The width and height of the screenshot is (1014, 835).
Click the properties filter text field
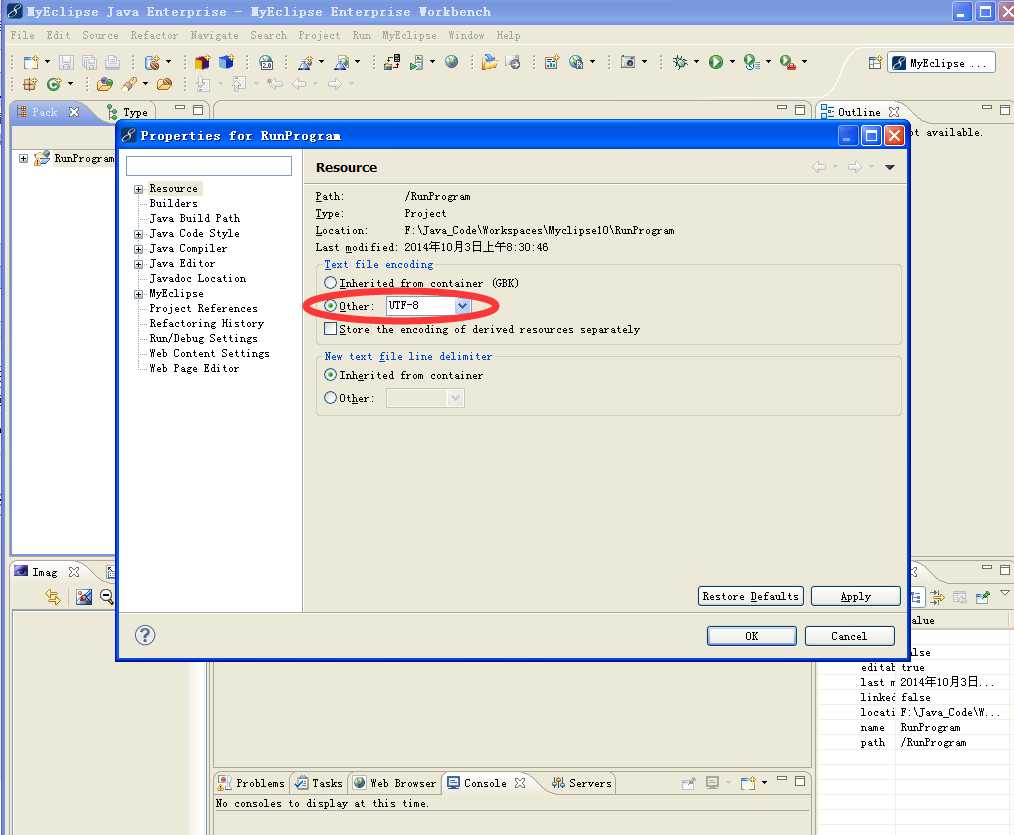pyautogui.click(x=209, y=166)
